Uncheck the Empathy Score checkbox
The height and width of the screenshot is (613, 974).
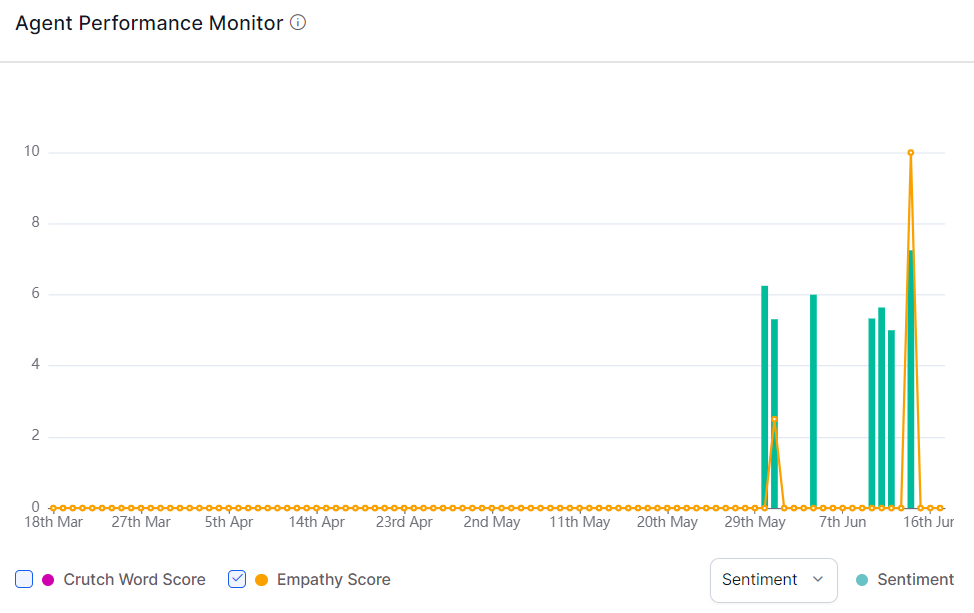[x=237, y=579]
